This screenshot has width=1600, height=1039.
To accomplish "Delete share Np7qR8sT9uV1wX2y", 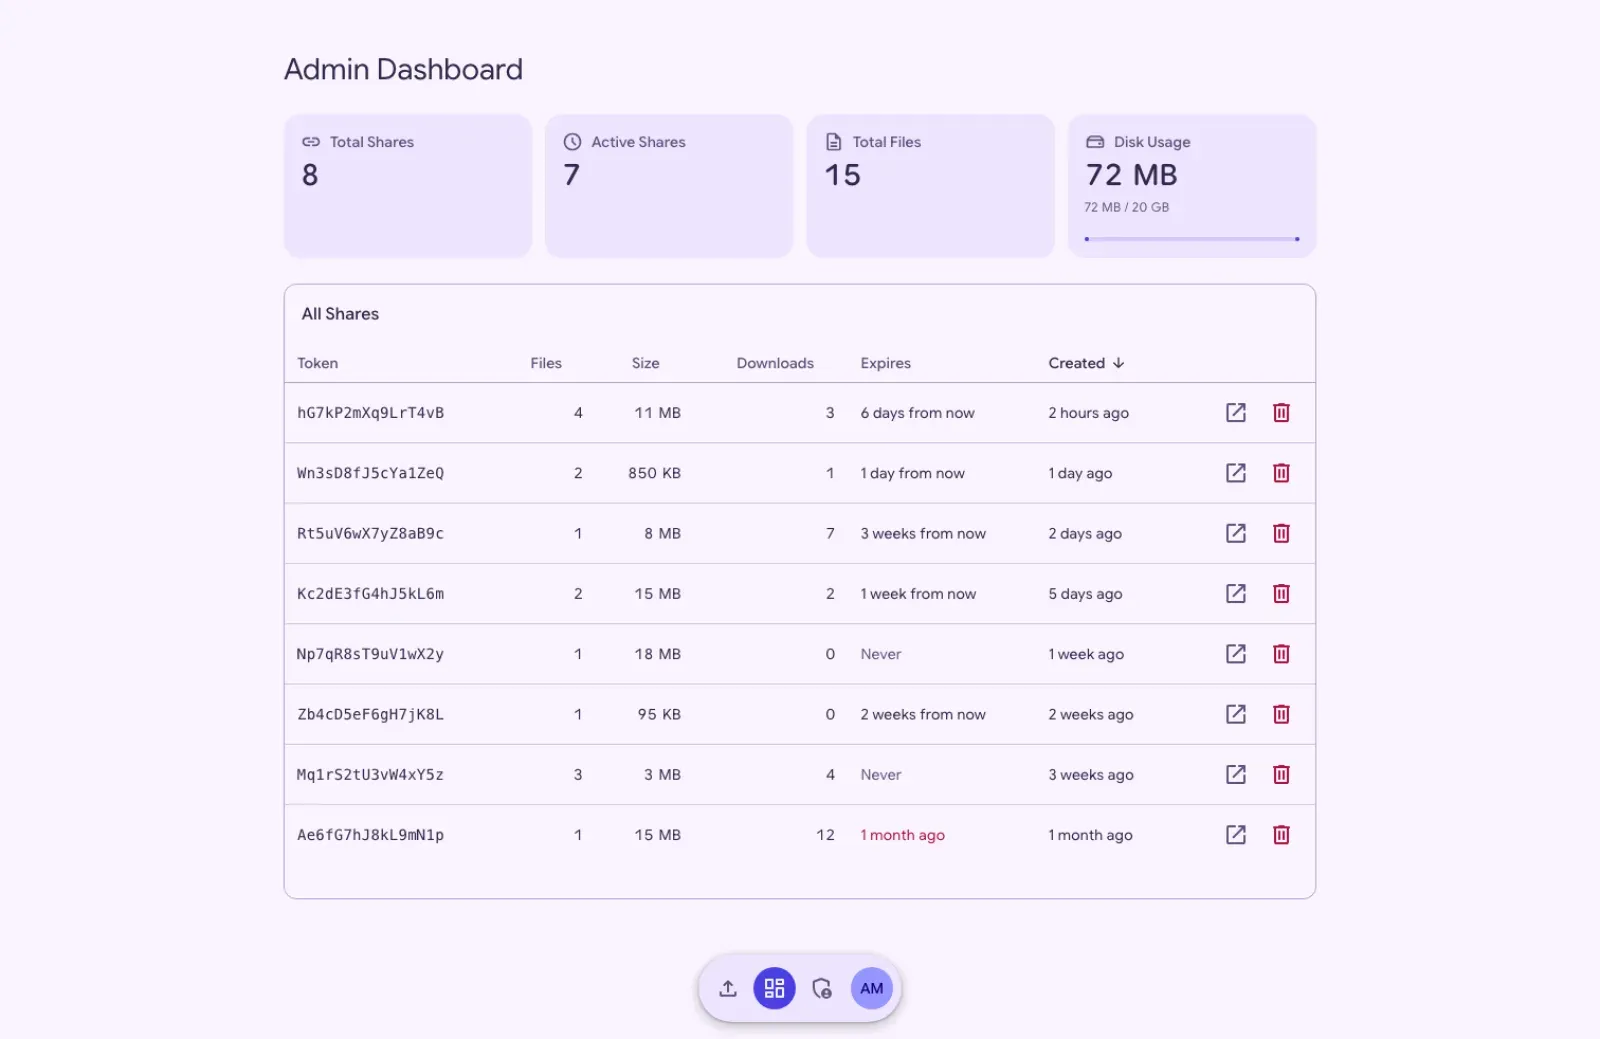I will click(x=1281, y=654).
